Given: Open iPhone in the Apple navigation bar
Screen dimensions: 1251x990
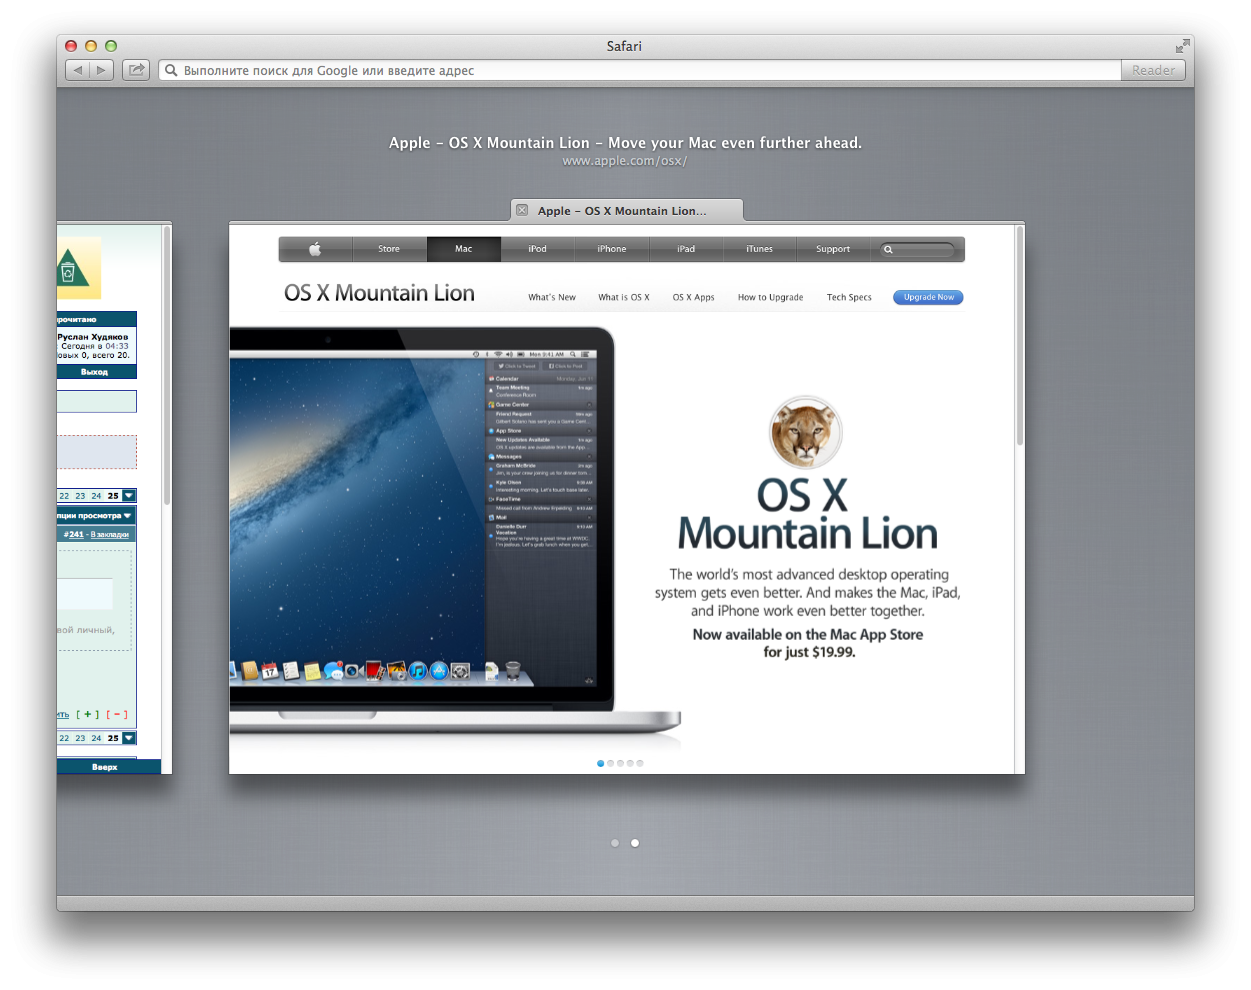Looking at the screenshot, I should 612,249.
